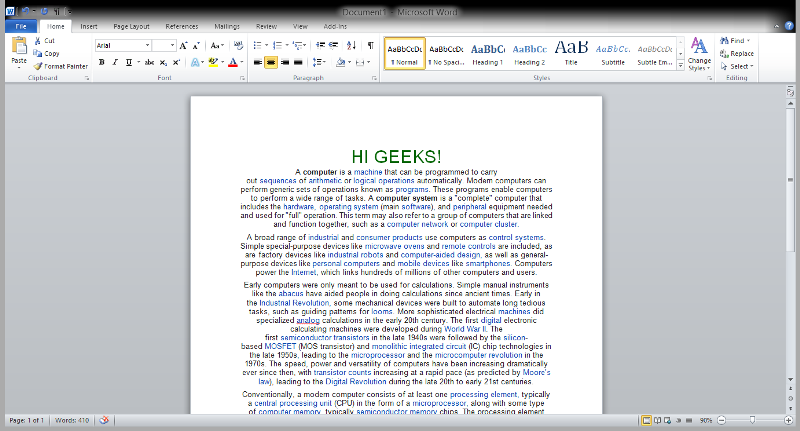Toggle Bold formatting
800x431 pixels.
coord(101,62)
